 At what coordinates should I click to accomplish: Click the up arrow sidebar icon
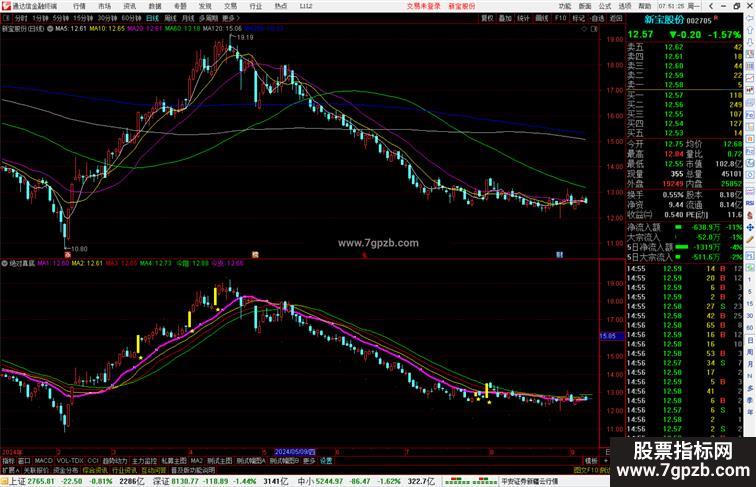750,31
